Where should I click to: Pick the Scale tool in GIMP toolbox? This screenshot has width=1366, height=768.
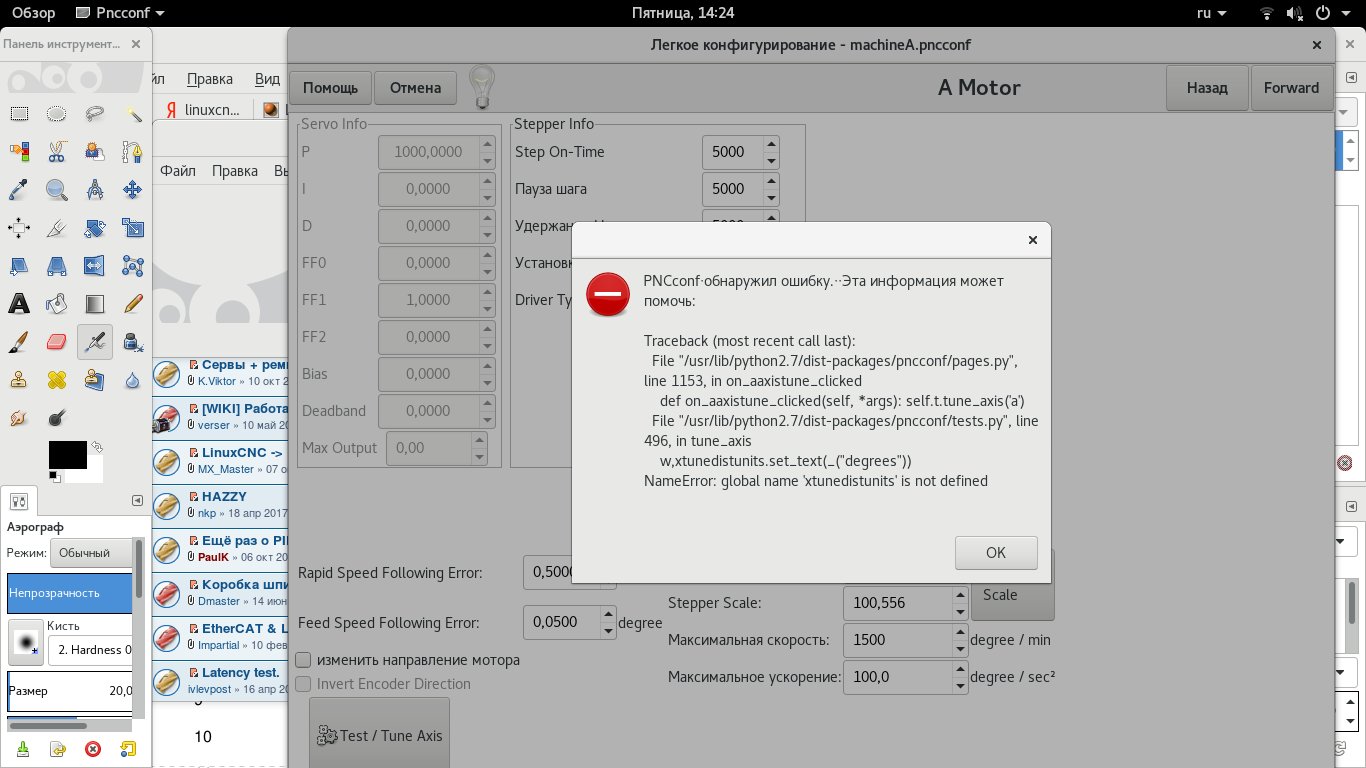133,228
